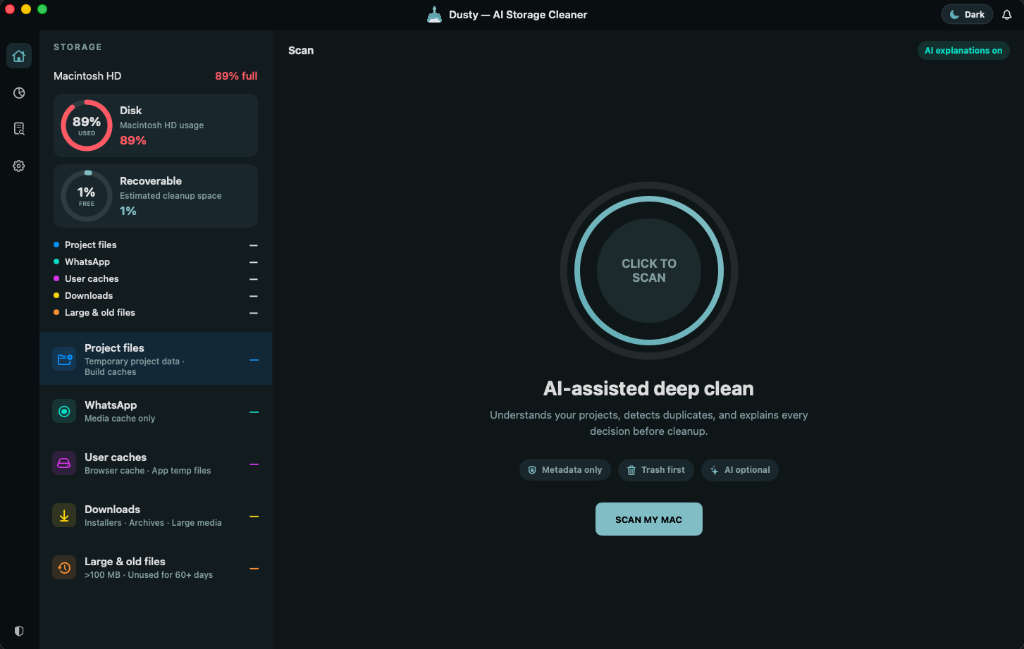Click the trash can icon in Trash first chip

[x=632, y=470]
